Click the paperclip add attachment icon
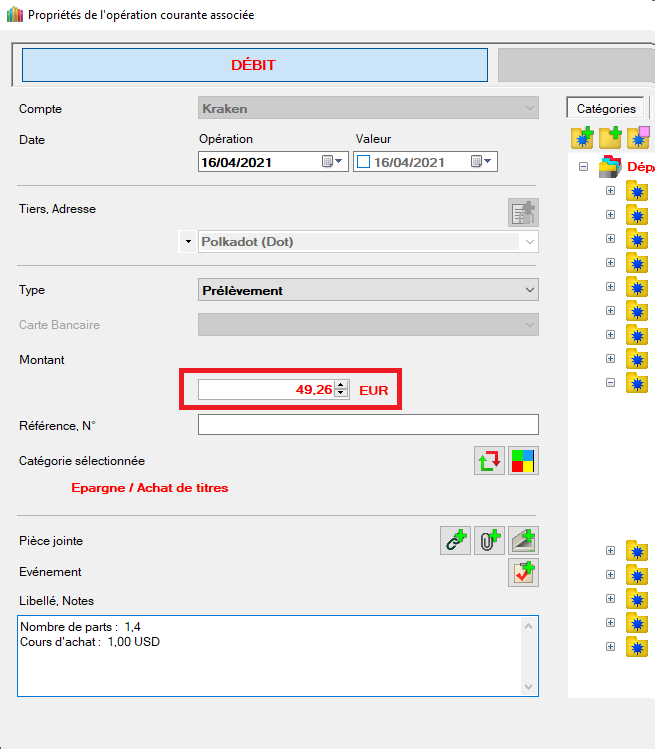655x749 pixels. coord(490,541)
